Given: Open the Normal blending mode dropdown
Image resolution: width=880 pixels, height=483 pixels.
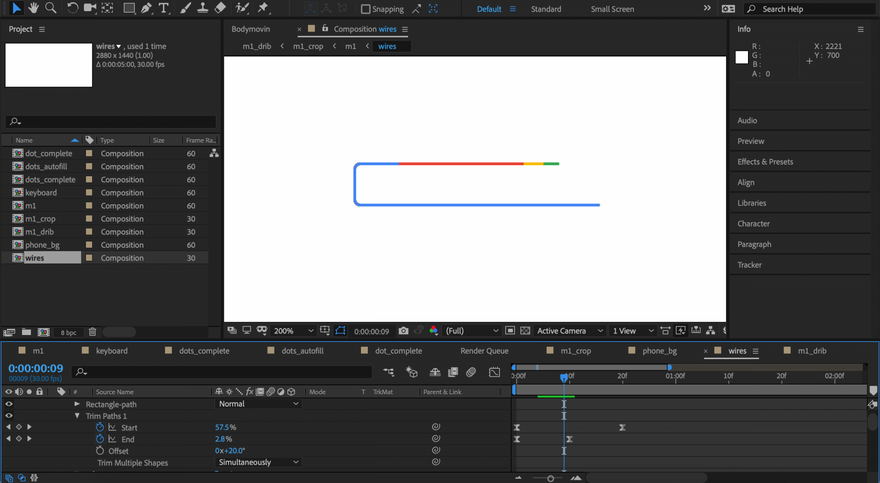Looking at the screenshot, I should click(258, 404).
